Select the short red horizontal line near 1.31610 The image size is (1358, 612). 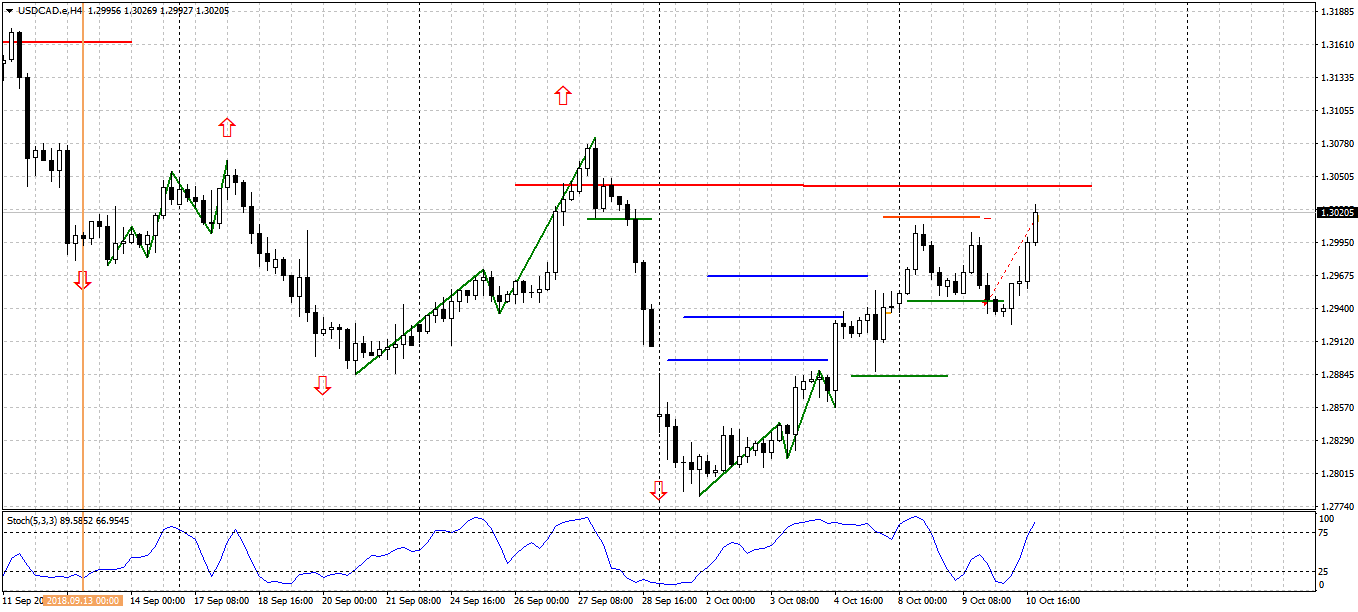(66, 42)
